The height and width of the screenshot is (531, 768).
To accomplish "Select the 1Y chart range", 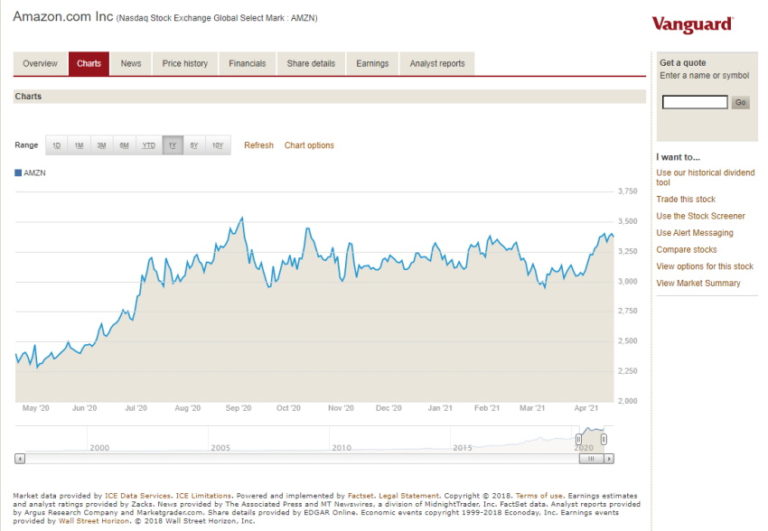I will (172, 145).
